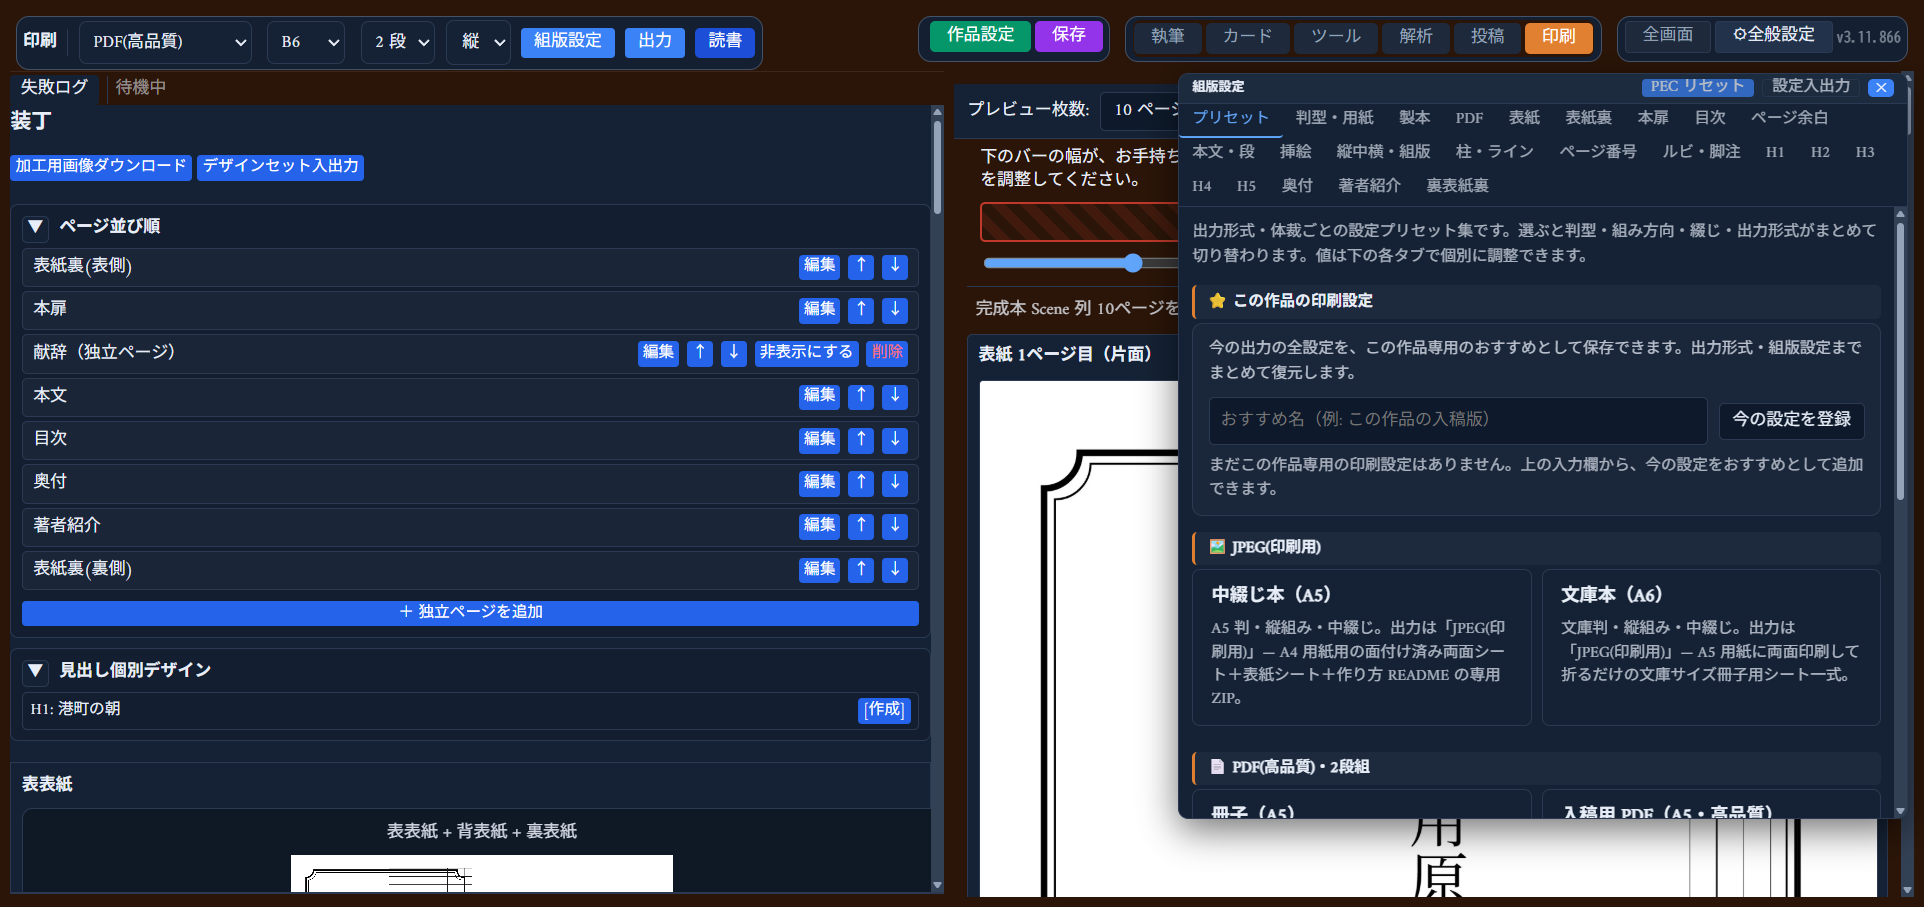Open the PDF(高品質) output format dropdown
Viewport: 1924px width, 907px height.
(x=166, y=42)
